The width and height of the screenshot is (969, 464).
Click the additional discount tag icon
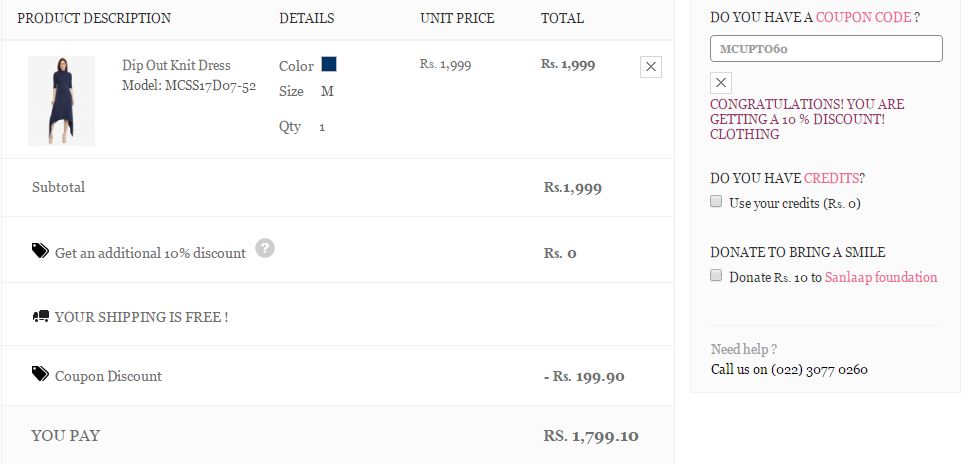point(40,251)
